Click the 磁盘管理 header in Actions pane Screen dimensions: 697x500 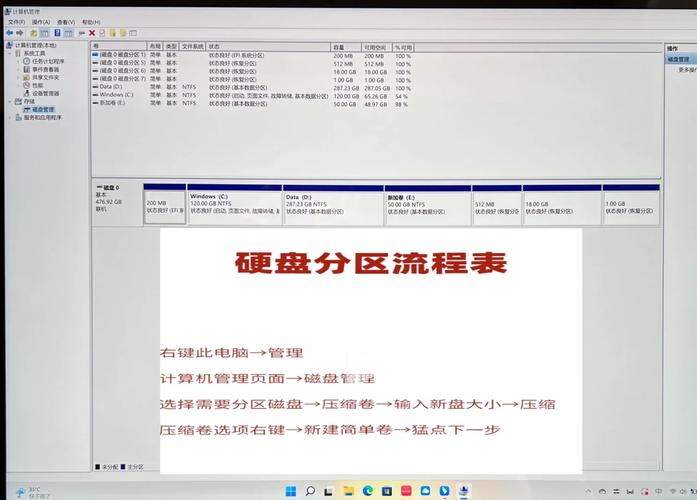681,59
